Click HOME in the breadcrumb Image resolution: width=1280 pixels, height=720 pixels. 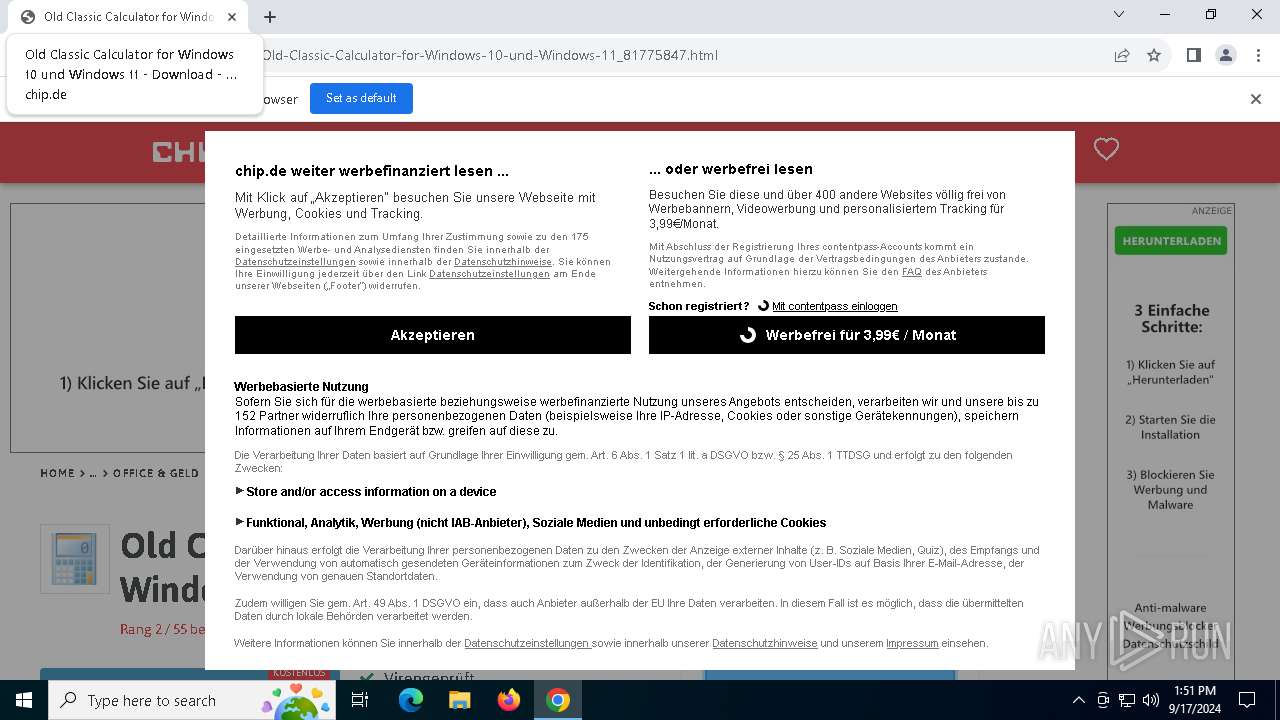57,473
